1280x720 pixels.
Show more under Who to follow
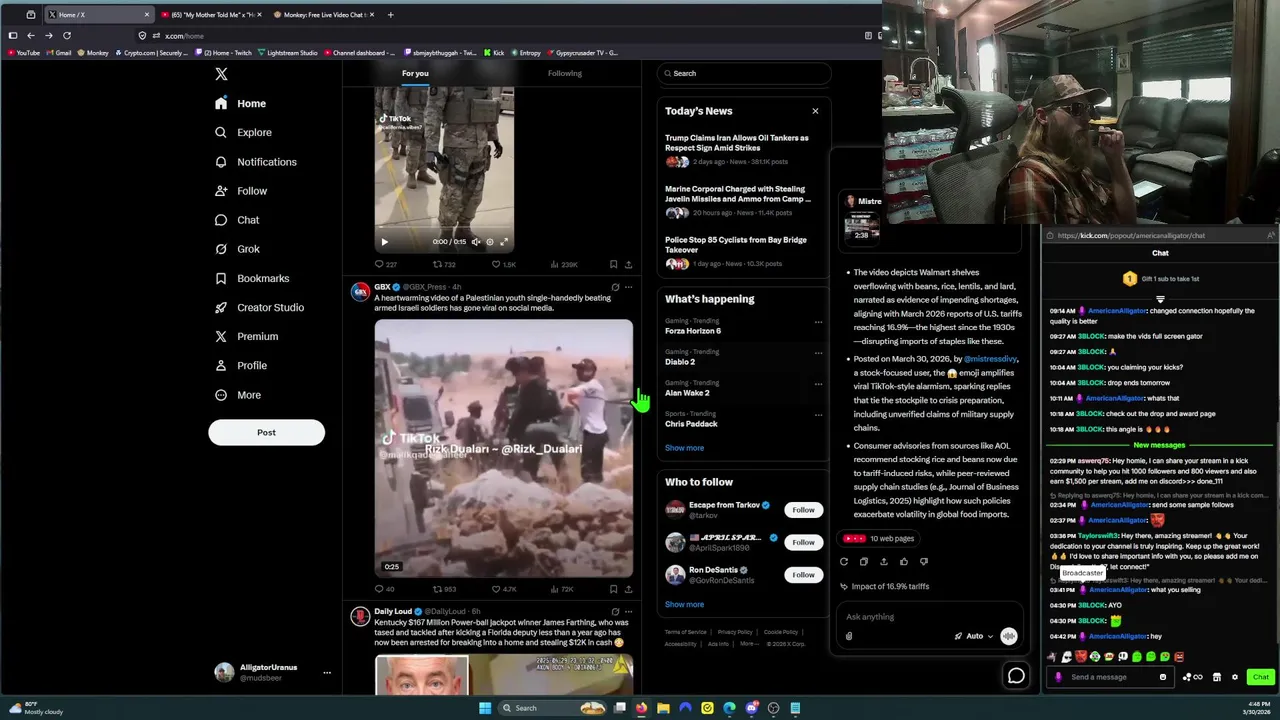tap(684, 604)
